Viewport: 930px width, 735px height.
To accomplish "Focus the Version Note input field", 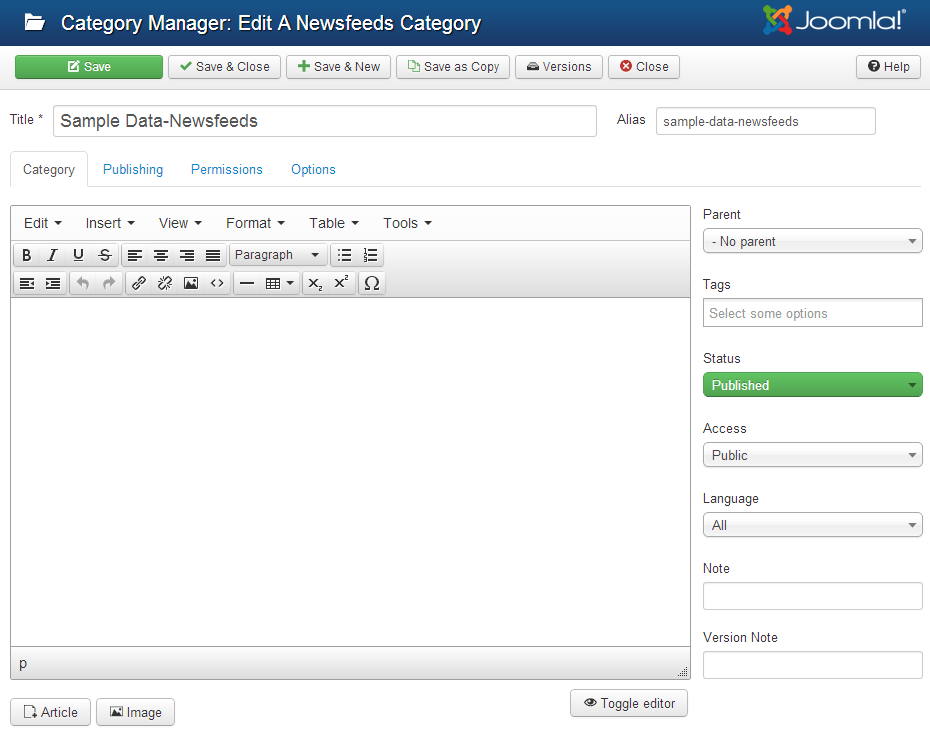I will click(813, 665).
